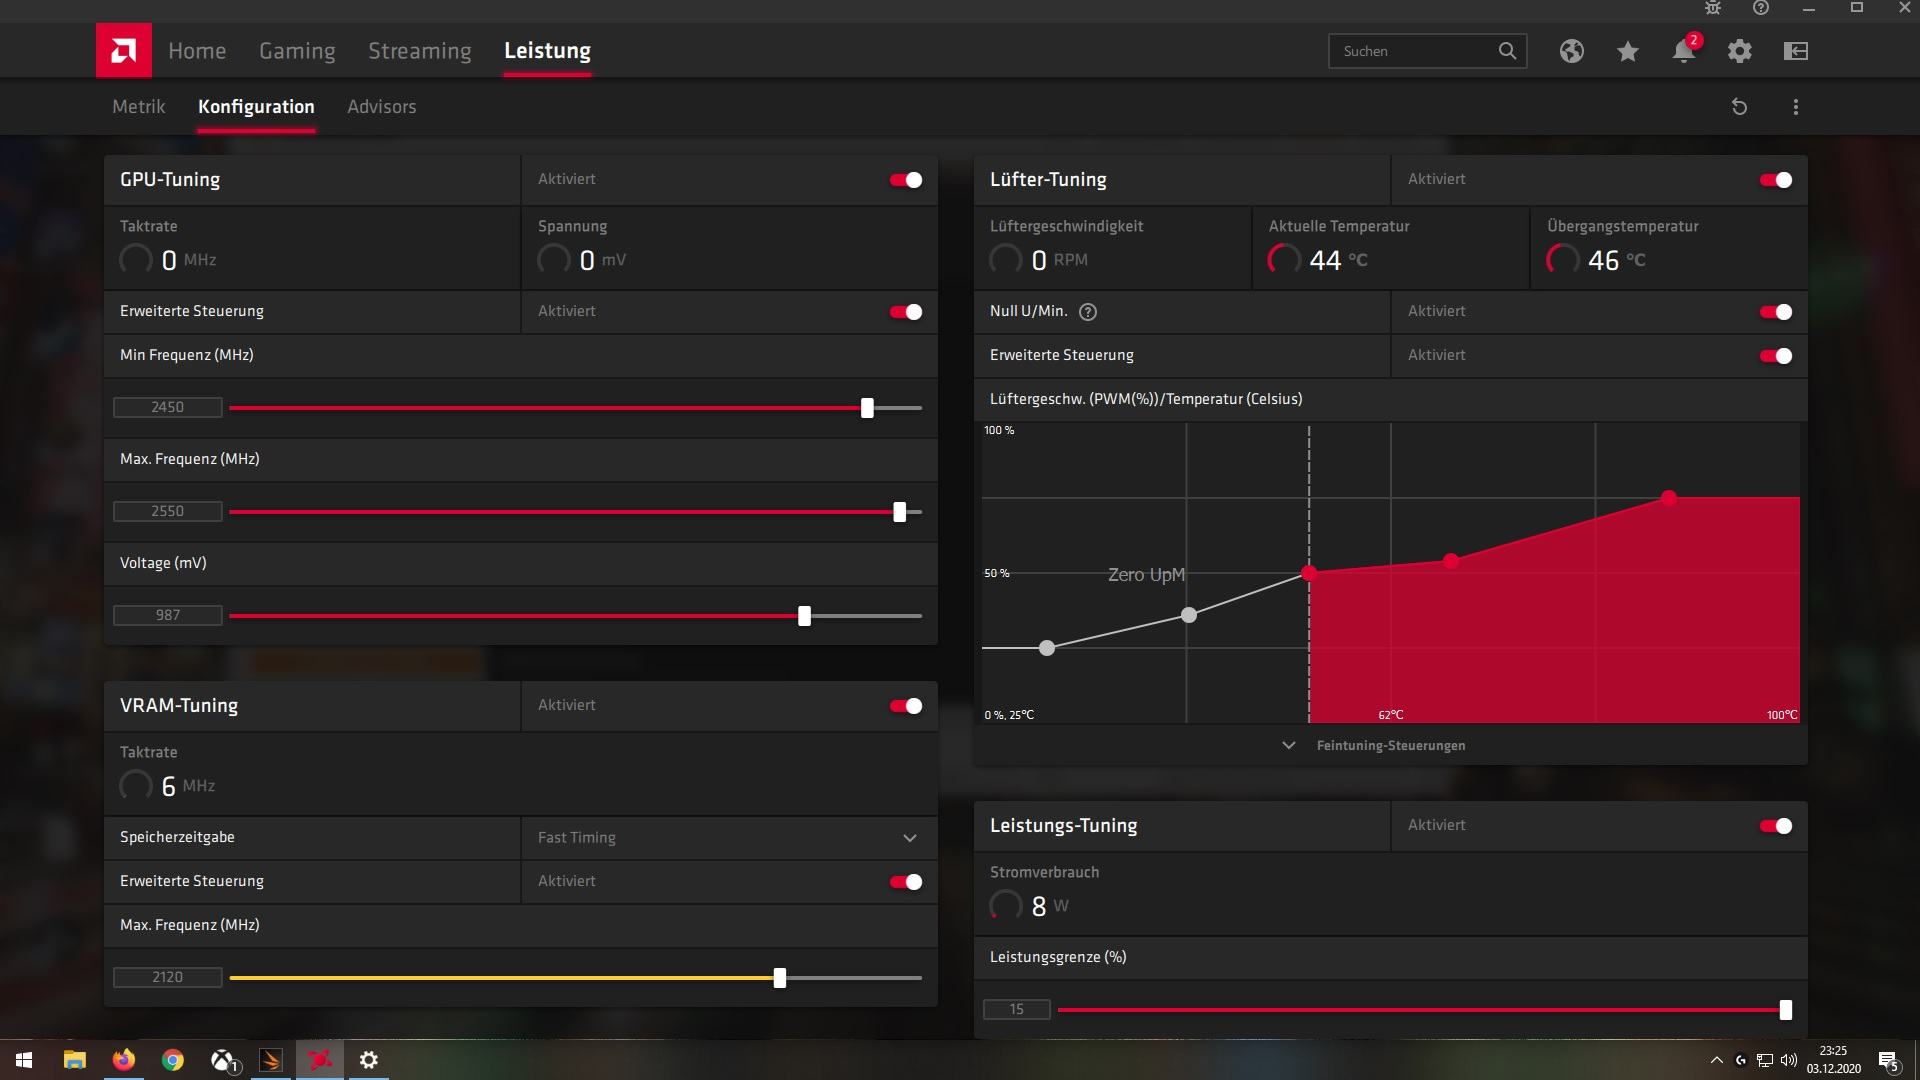Toggle Lüfter-Tuning Erweiterte Steuerung switch

[1776, 356]
